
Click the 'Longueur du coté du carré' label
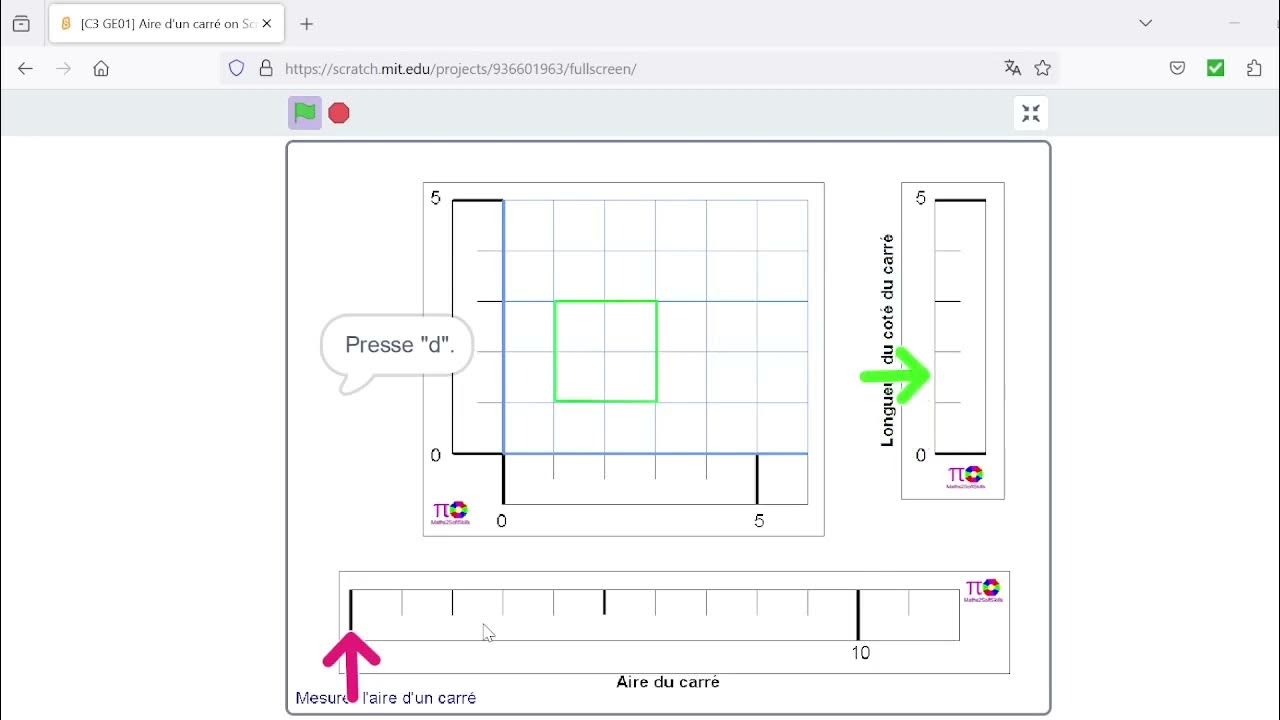887,340
